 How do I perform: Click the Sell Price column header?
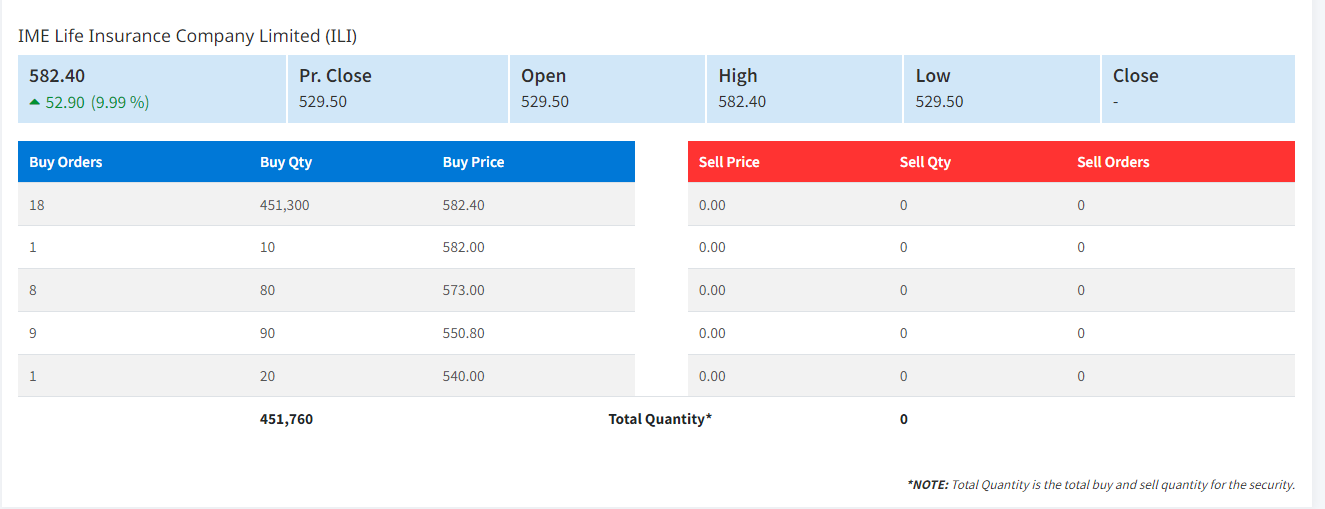(x=729, y=162)
